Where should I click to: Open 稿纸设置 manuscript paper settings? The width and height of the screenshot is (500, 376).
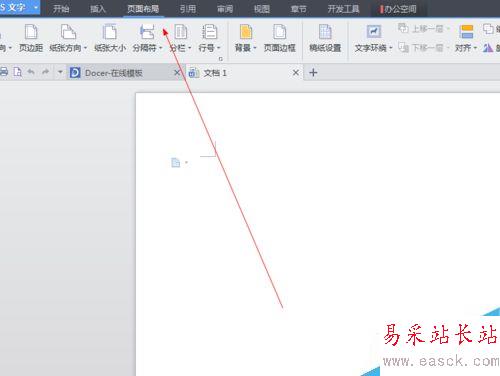tap(325, 39)
